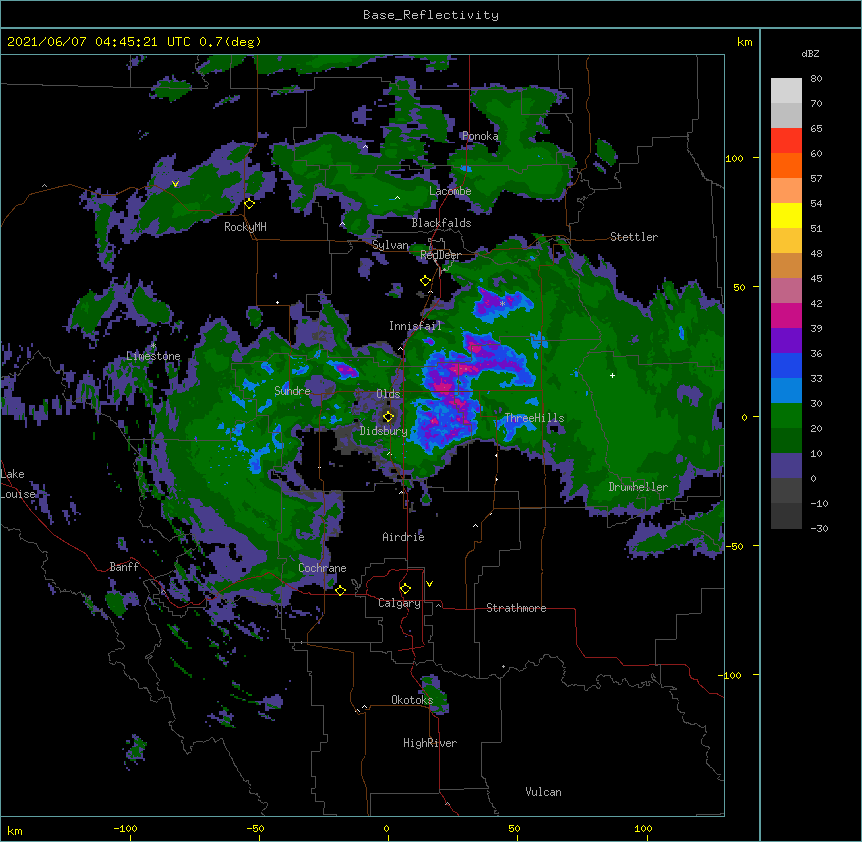Click the Lacombe city label
Viewport: 862px width, 842px height.
coord(450,191)
